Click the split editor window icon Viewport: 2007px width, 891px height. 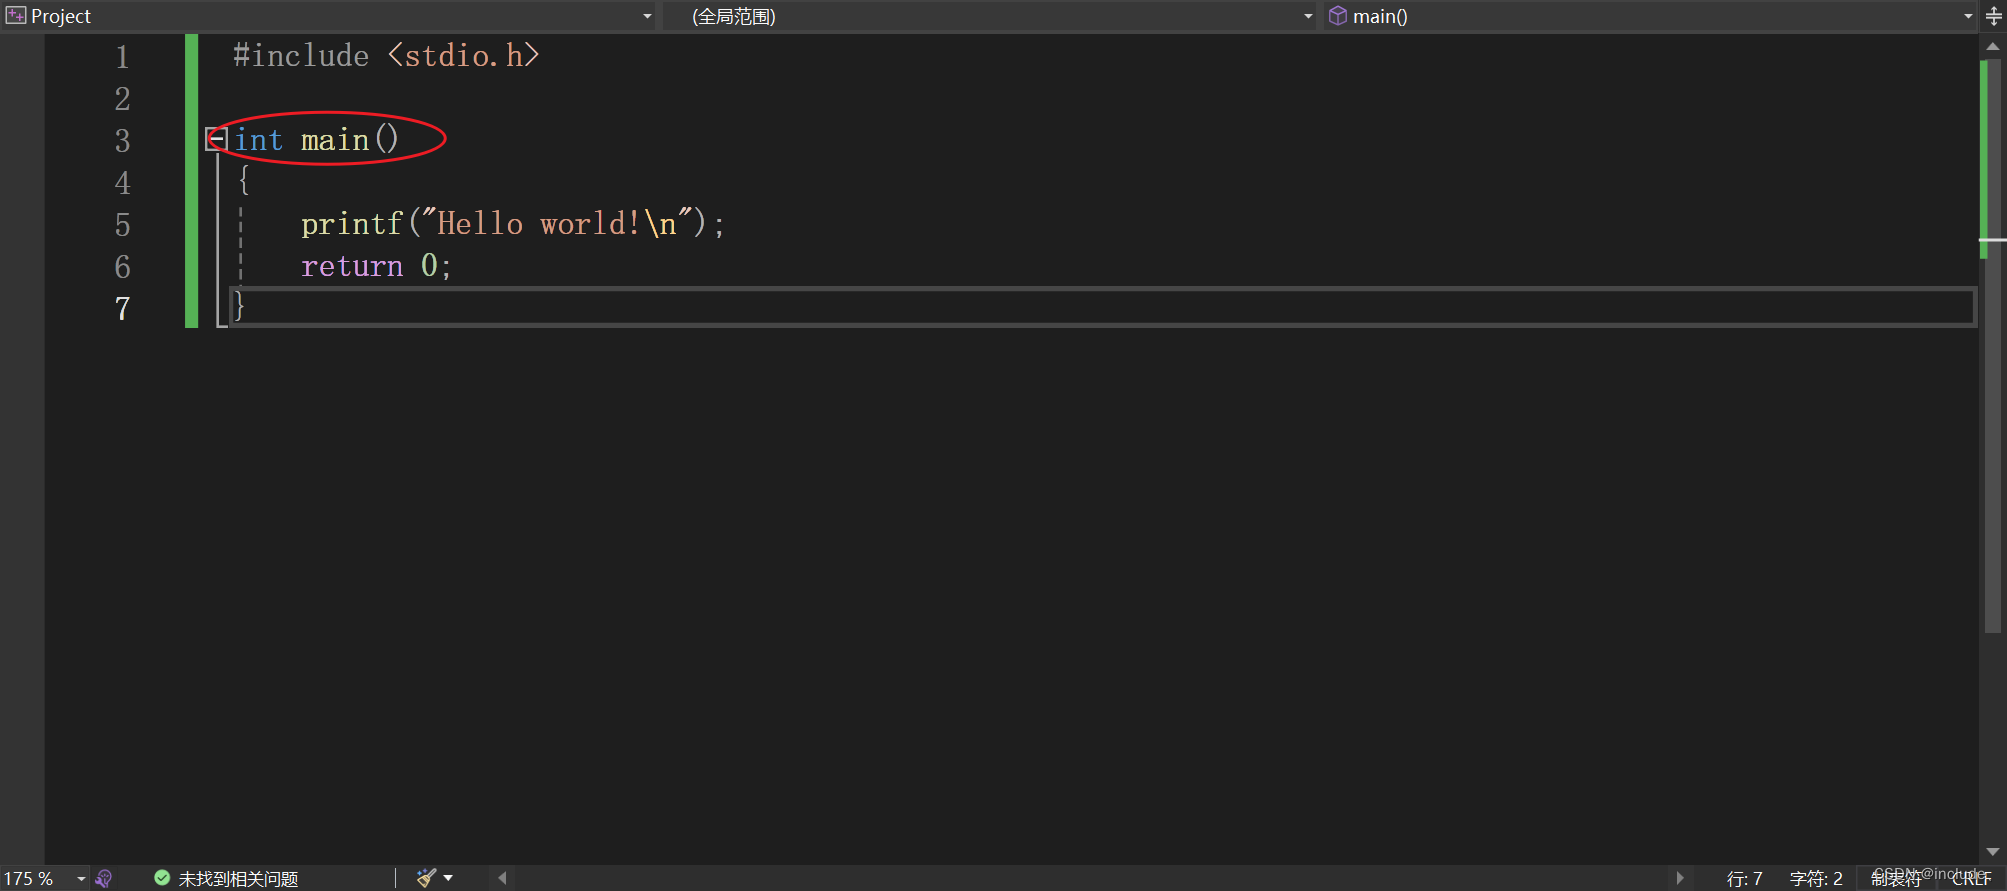point(1993,16)
